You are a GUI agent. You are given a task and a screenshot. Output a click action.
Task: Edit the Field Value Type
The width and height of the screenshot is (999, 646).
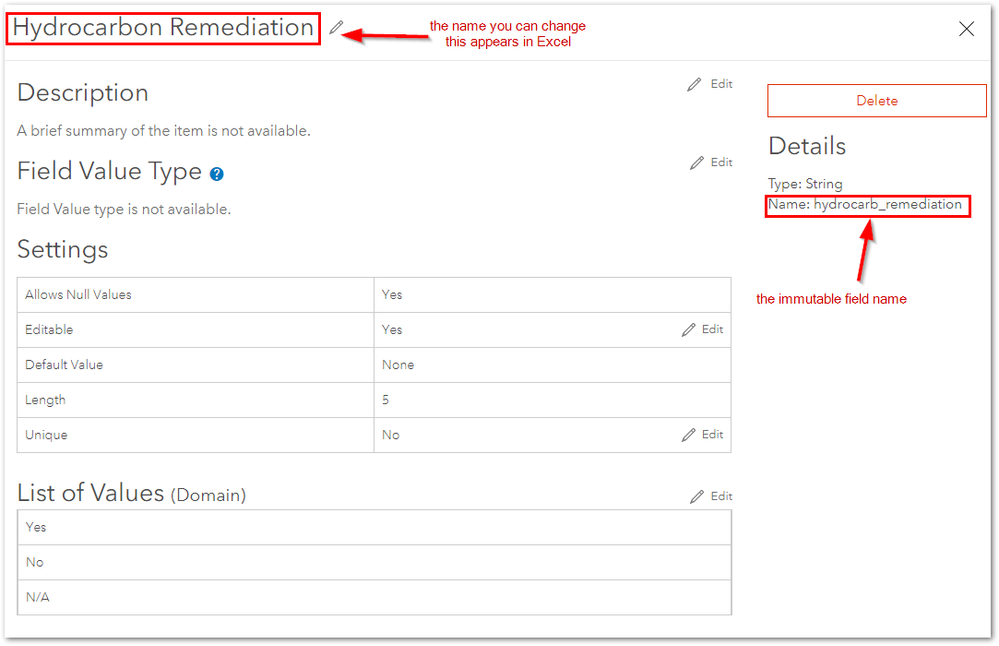(x=710, y=162)
